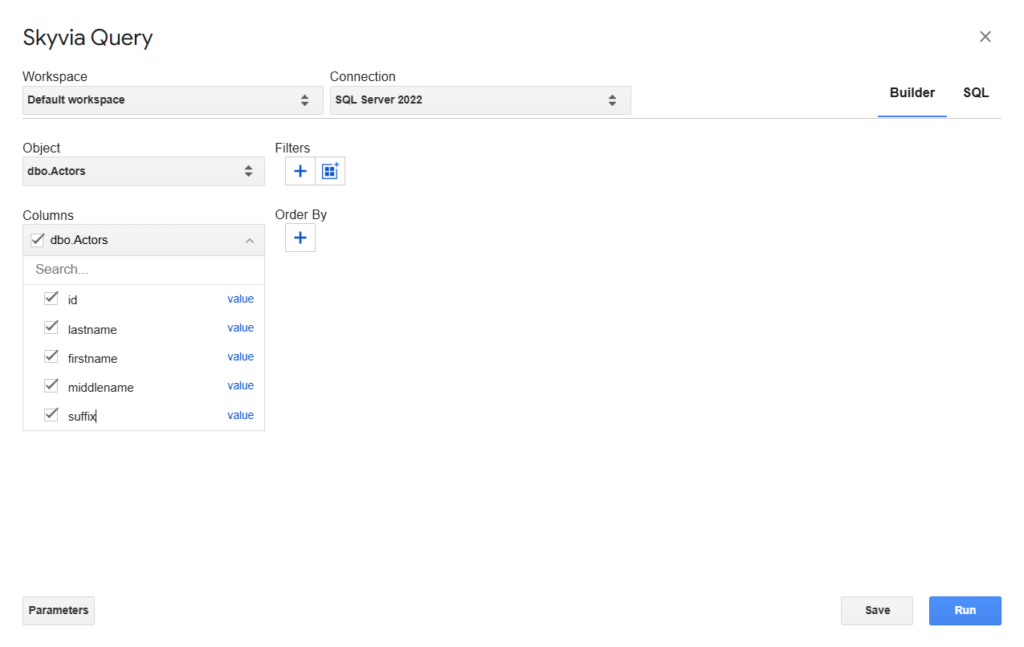Deselect the middlename column checkbox
Screen dimensions: 1024x647
point(51,386)
